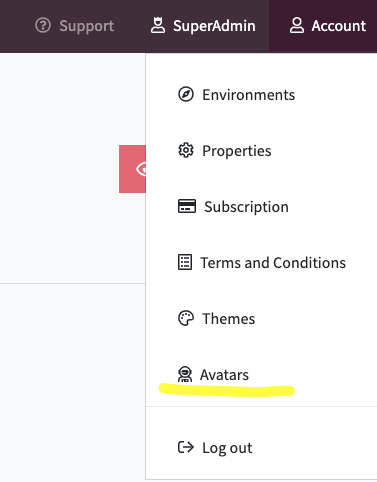Click the Properties gear icon
The image size is (377, 482).
click(186, 150)
